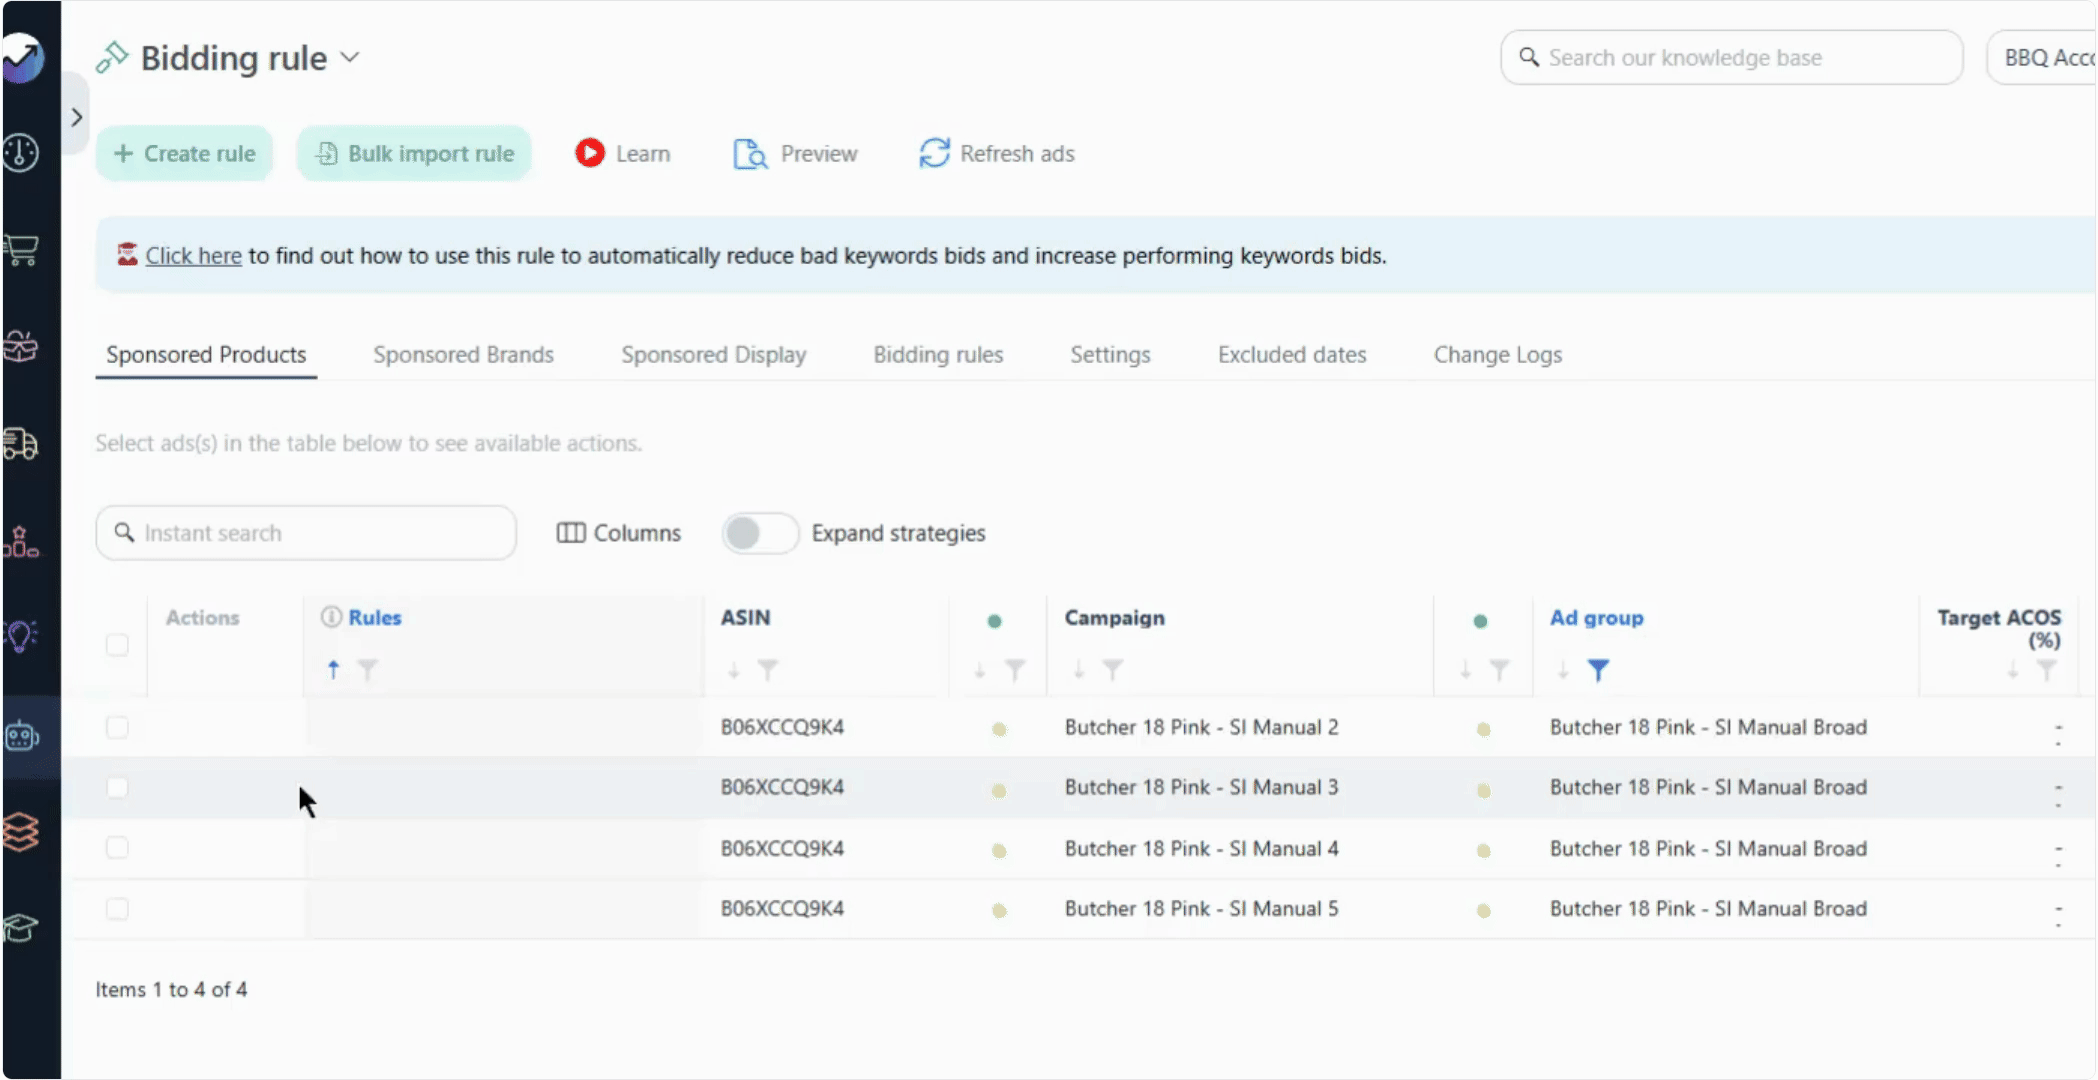
Task: Sort by the ASIN column arrow
Action: [x=734, y=670]
